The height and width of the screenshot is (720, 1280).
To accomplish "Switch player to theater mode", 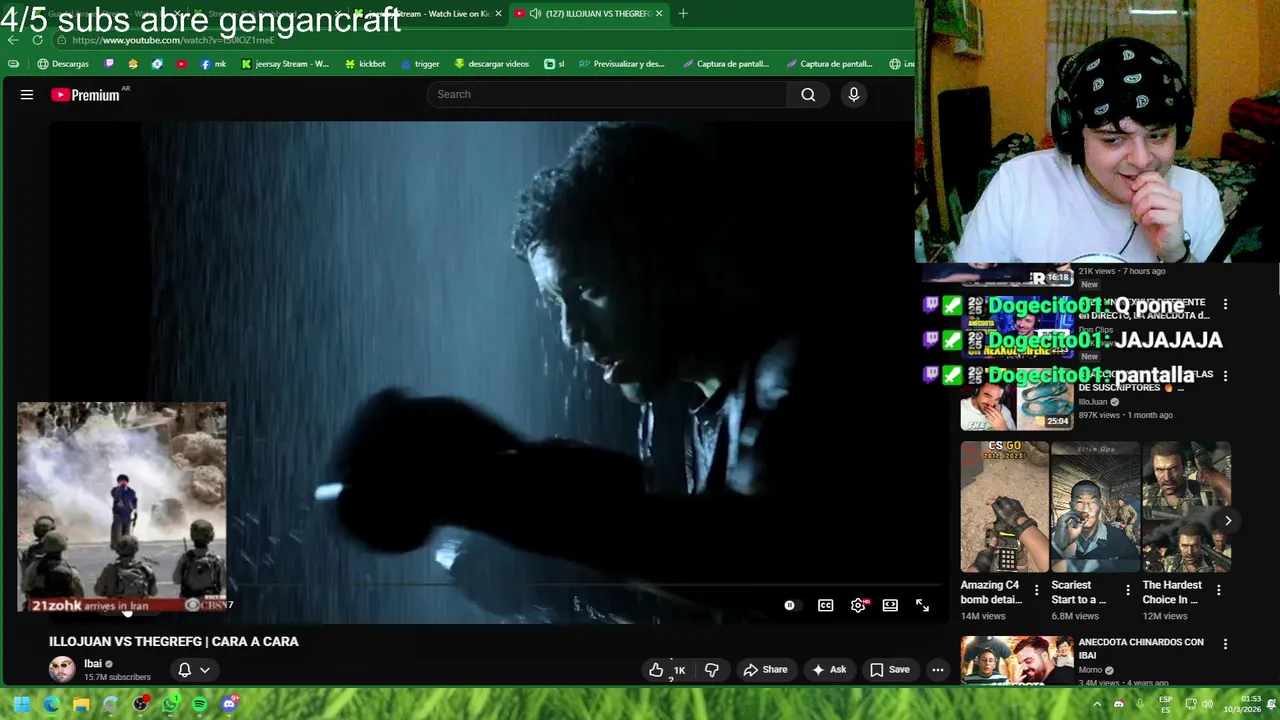I will tap(890, 605).
